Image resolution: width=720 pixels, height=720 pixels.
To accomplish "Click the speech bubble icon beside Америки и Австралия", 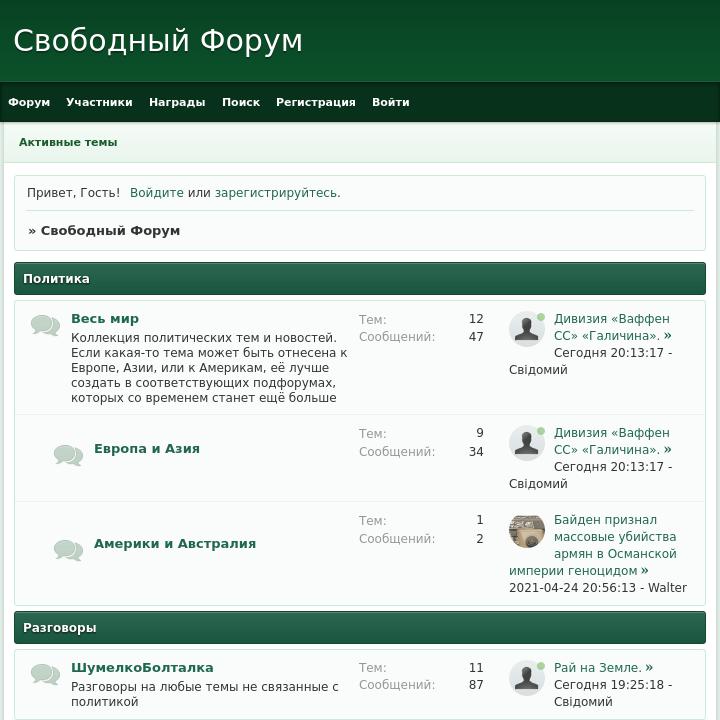I will [68, 550].
